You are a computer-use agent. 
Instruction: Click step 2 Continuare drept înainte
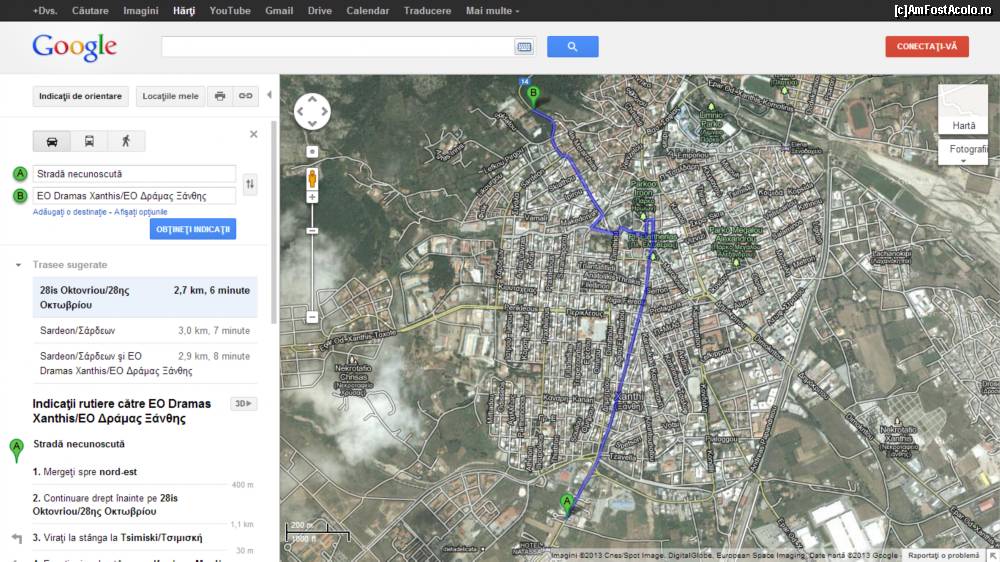click(105, 505)
